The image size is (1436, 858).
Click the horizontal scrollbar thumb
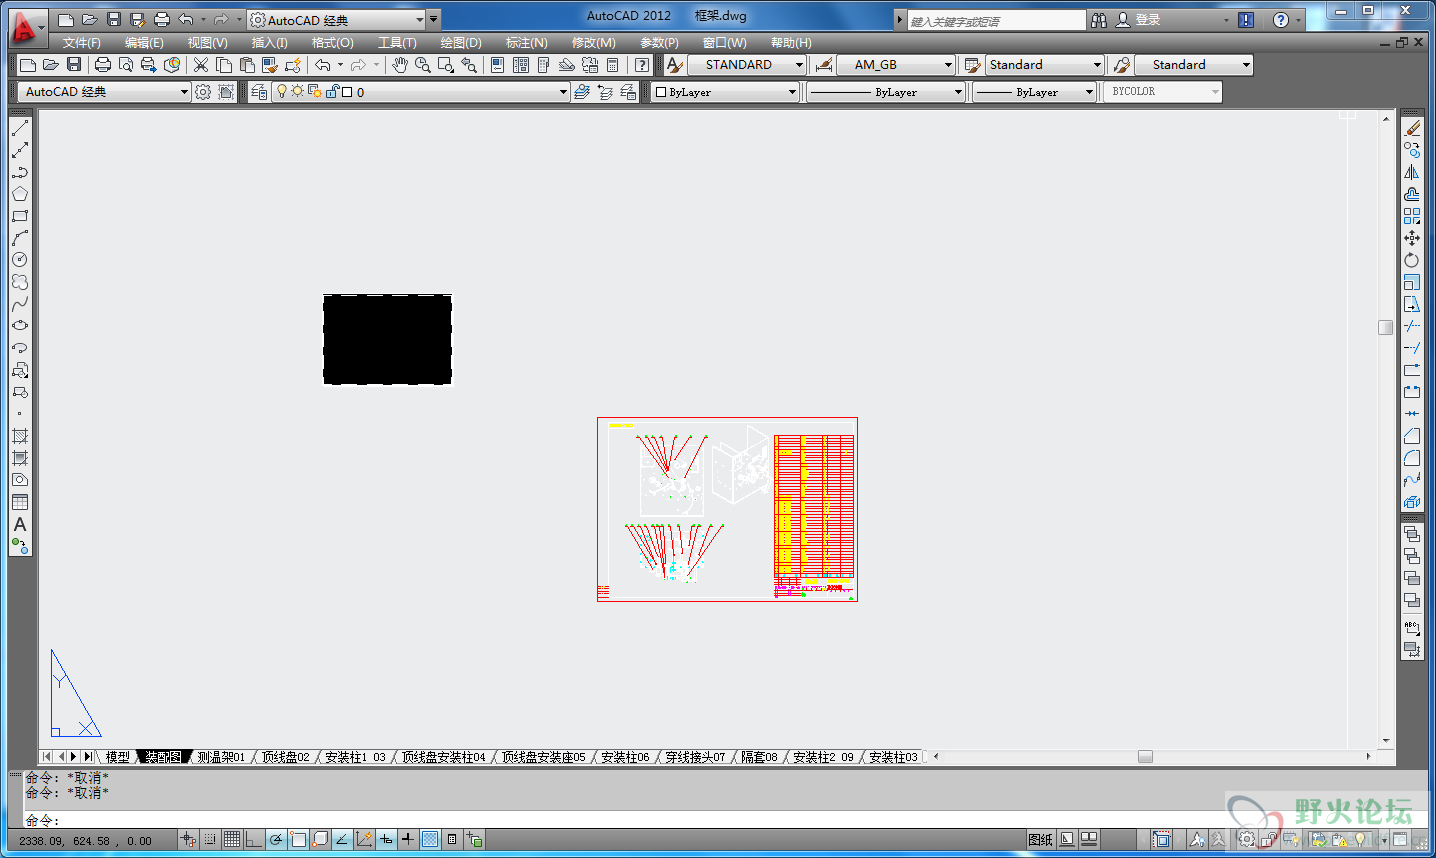coord(1145,757)
